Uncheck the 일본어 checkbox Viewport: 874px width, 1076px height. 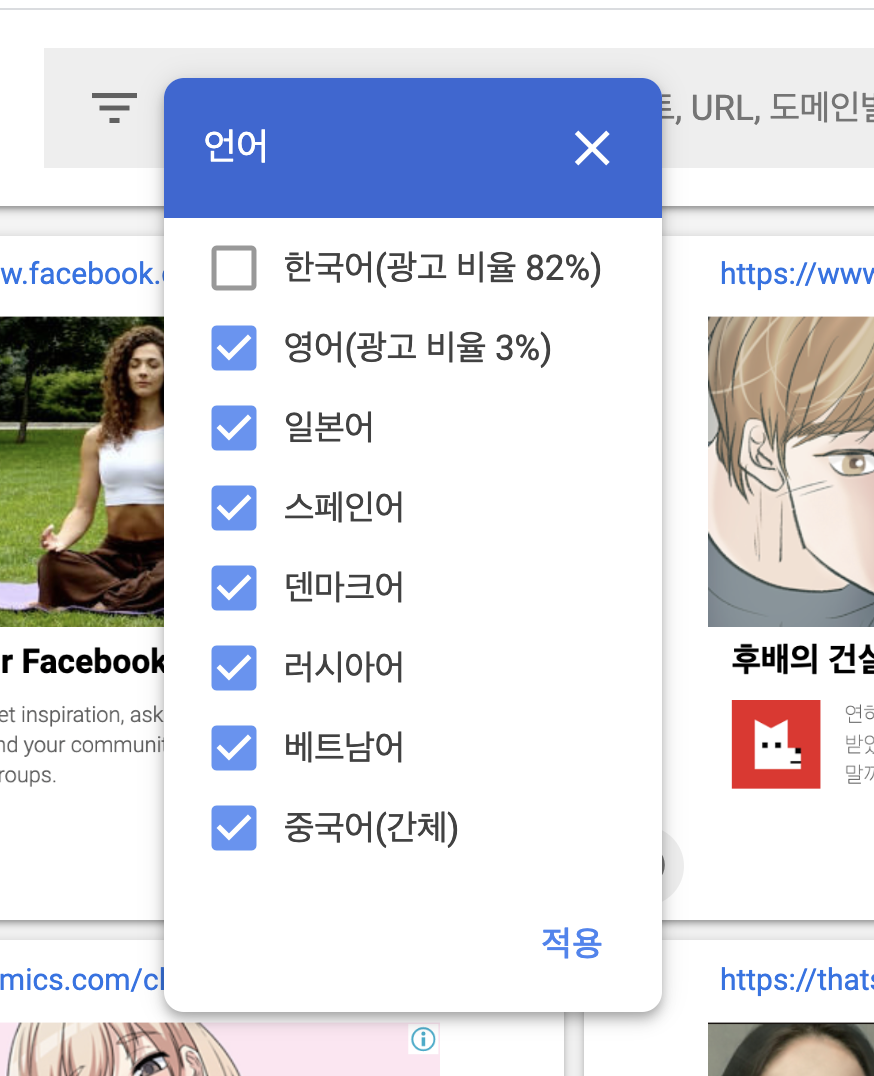234,428
